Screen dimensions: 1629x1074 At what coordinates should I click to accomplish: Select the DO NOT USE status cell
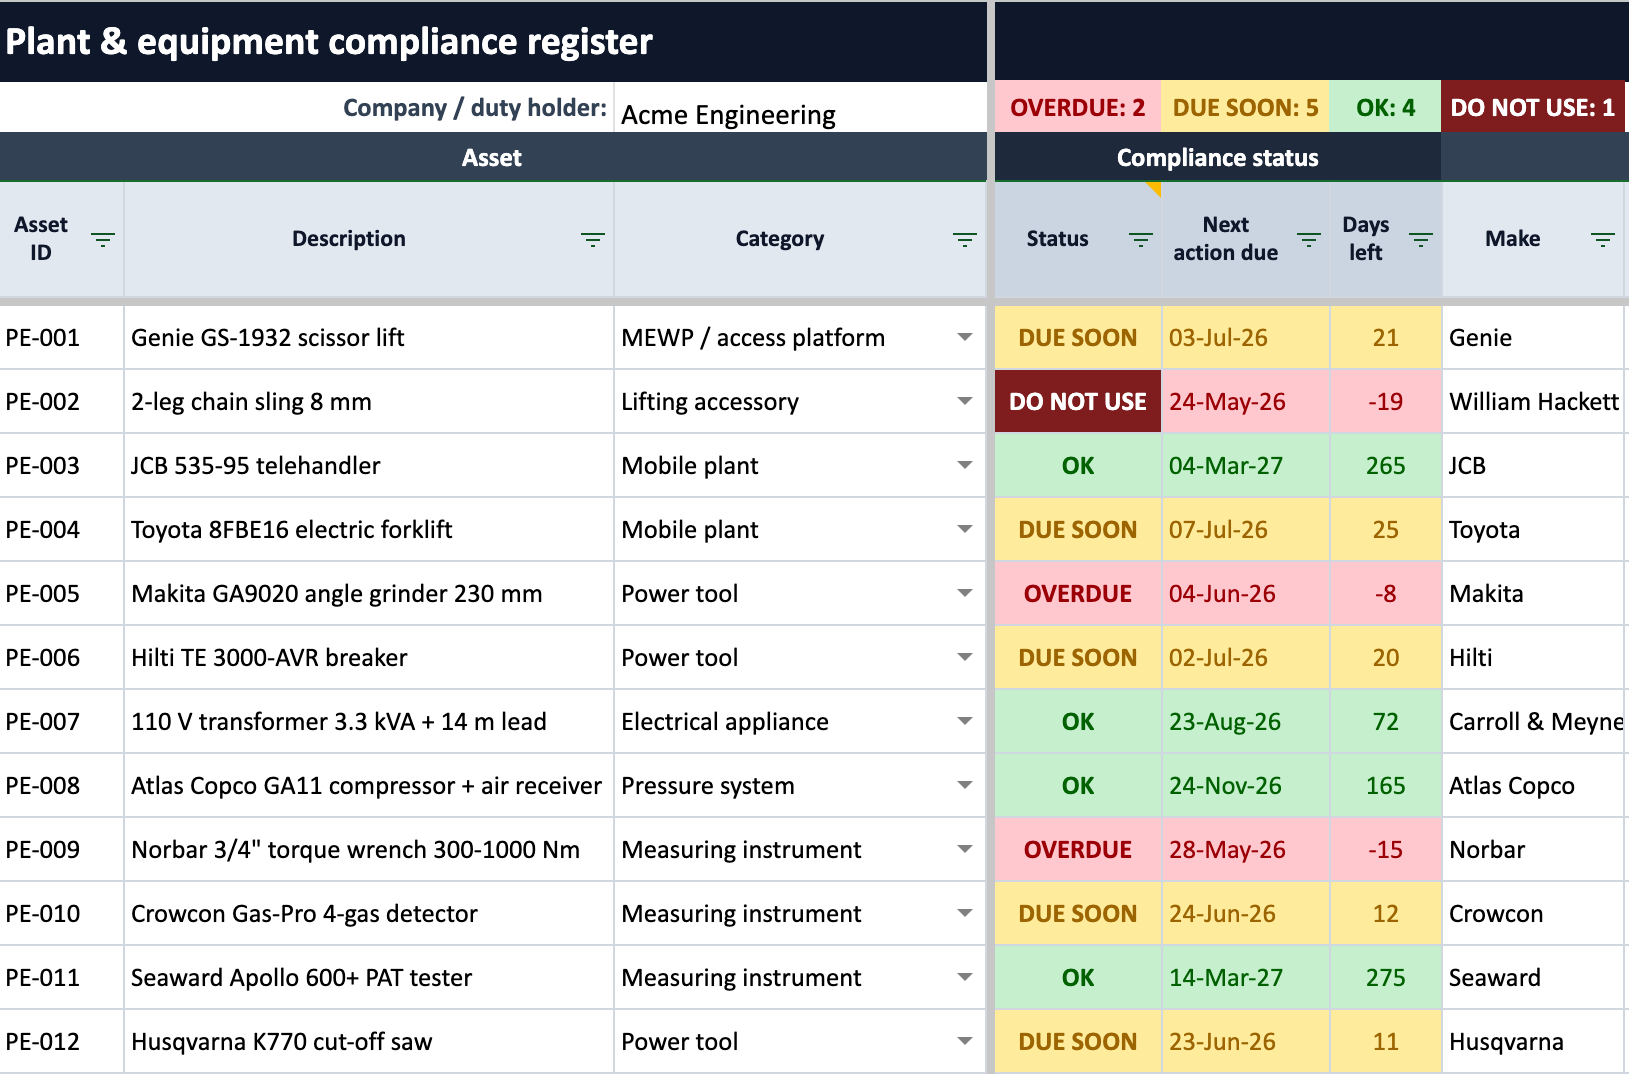(1078, 402)
